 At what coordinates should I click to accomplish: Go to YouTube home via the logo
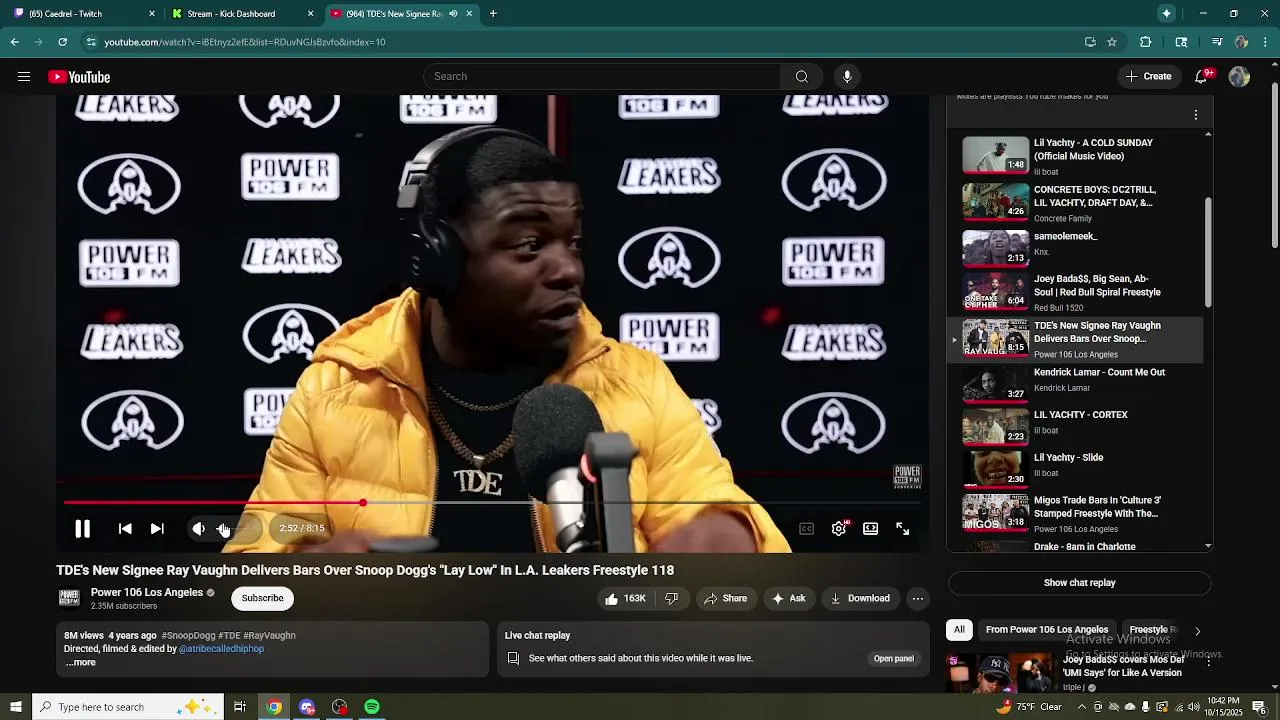point(79,77)
